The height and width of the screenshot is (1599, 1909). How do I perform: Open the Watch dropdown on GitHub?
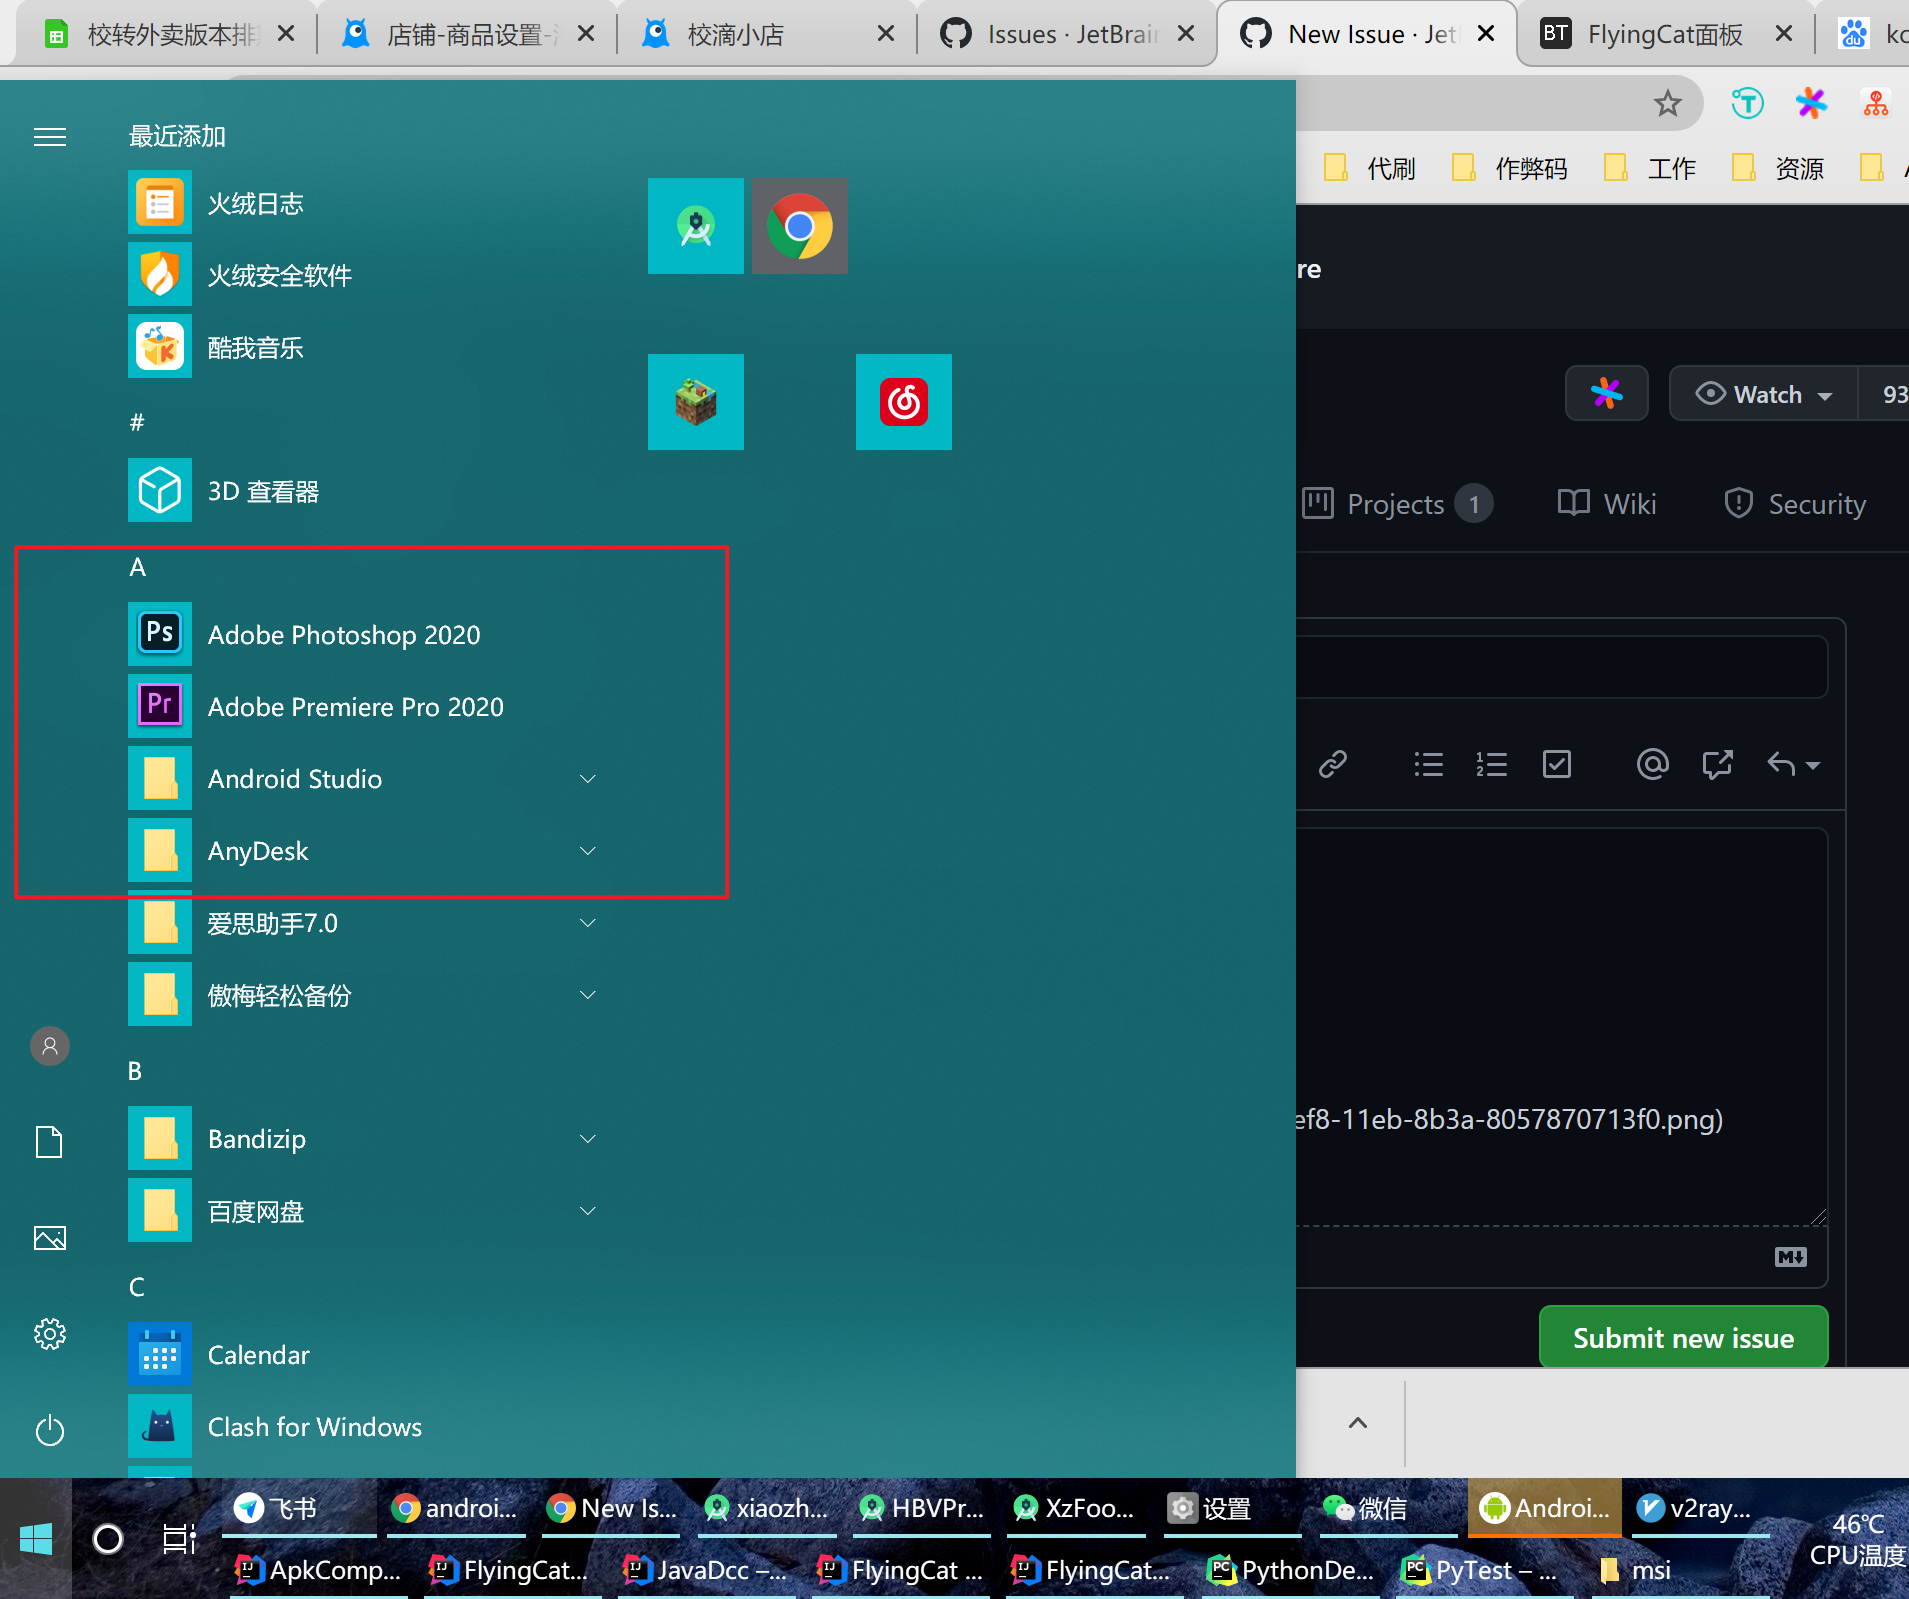[1763, 393]
